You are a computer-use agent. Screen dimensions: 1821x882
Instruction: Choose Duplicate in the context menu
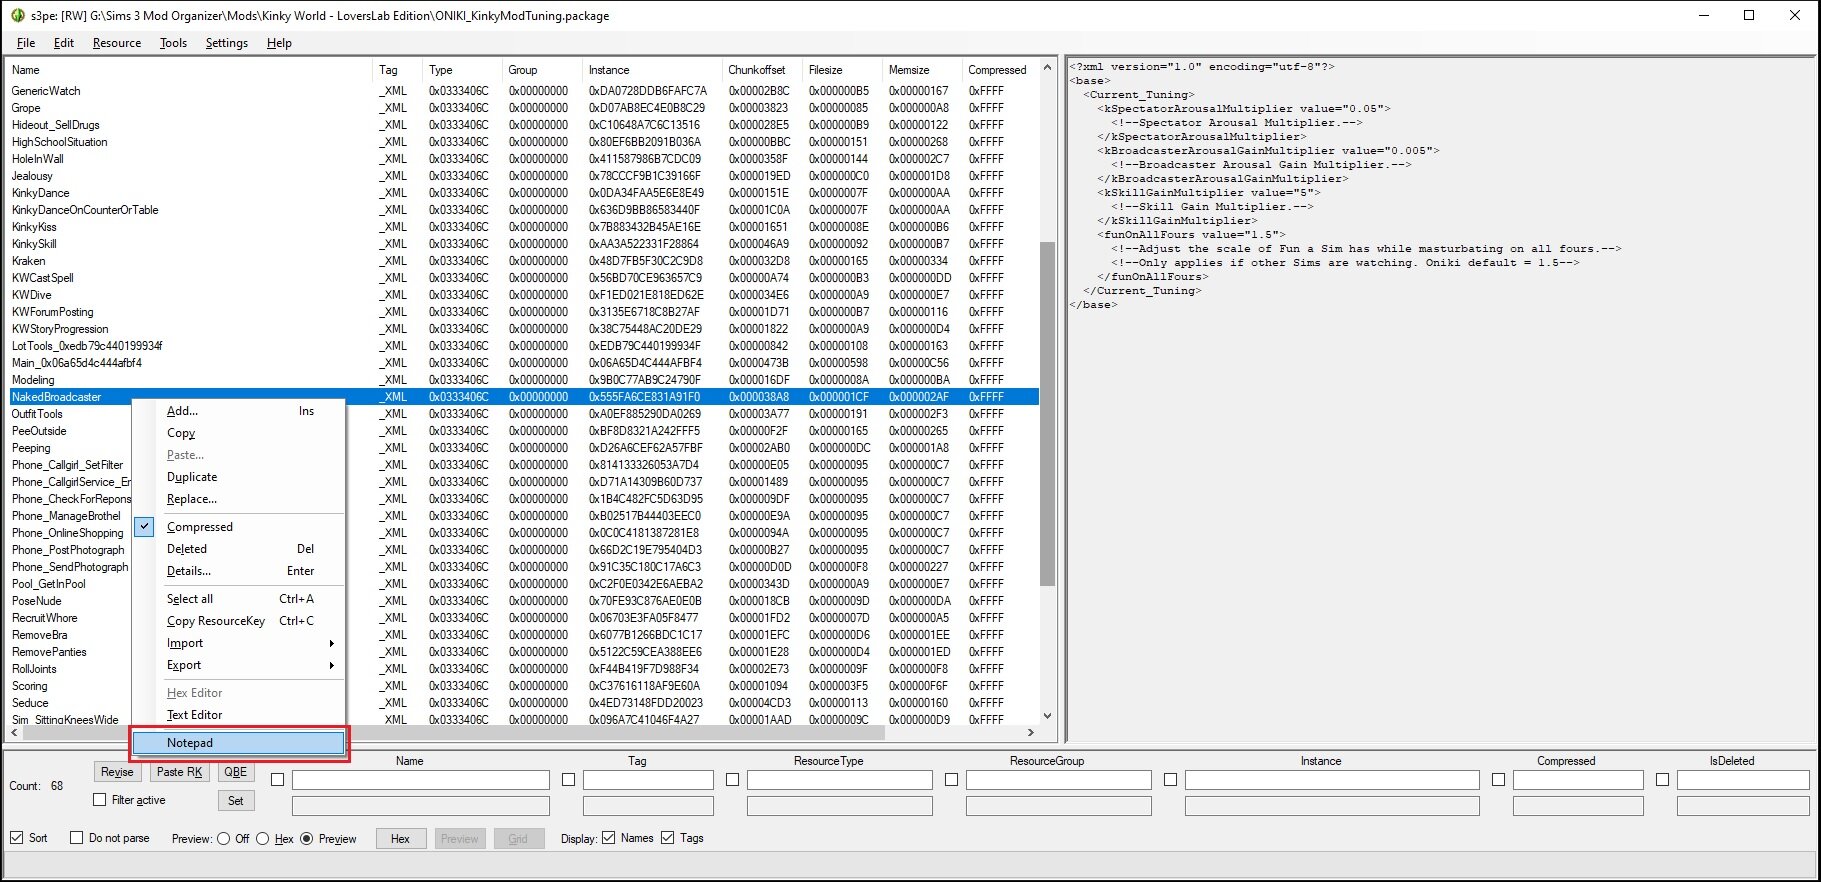click(x=240, y=477)
